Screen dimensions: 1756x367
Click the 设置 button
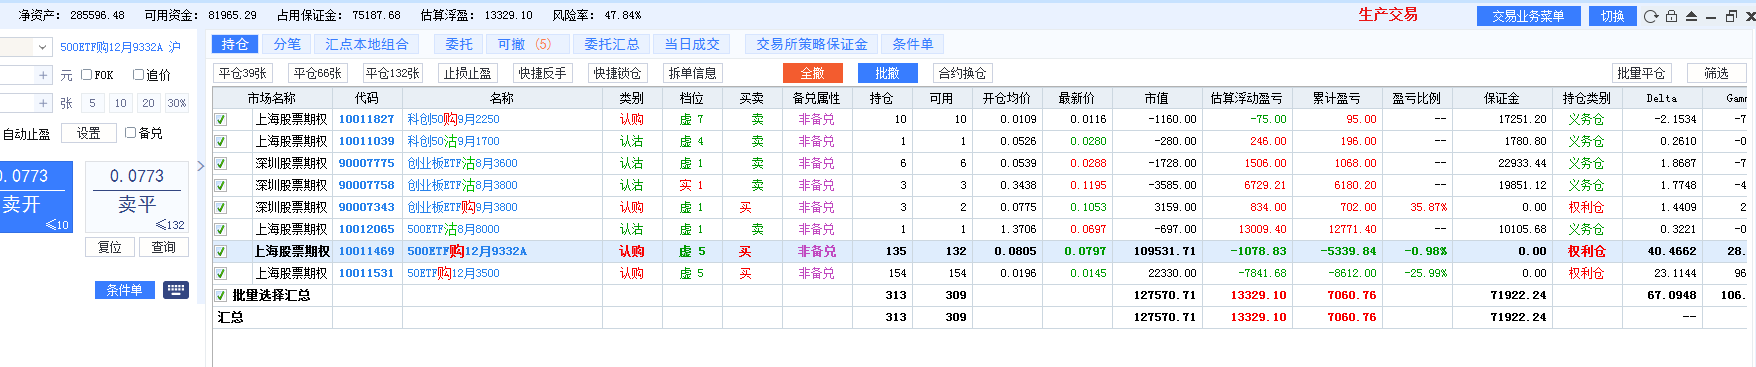(x=88, y=133)
